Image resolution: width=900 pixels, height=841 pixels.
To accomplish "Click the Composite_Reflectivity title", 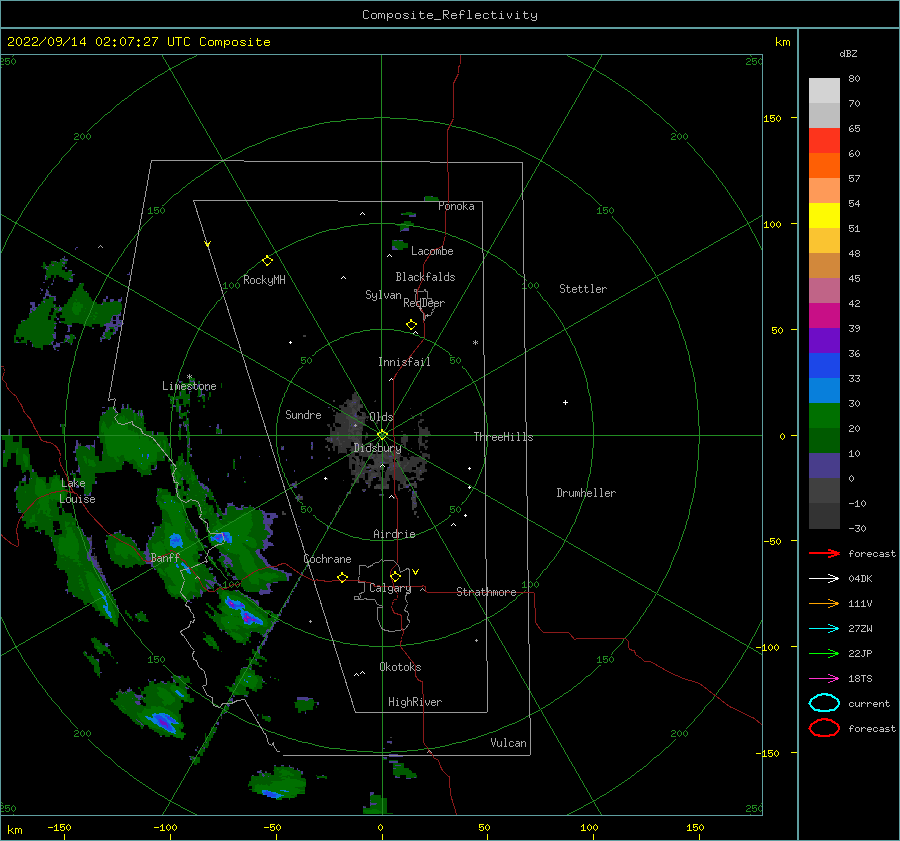I will point(450,15).
